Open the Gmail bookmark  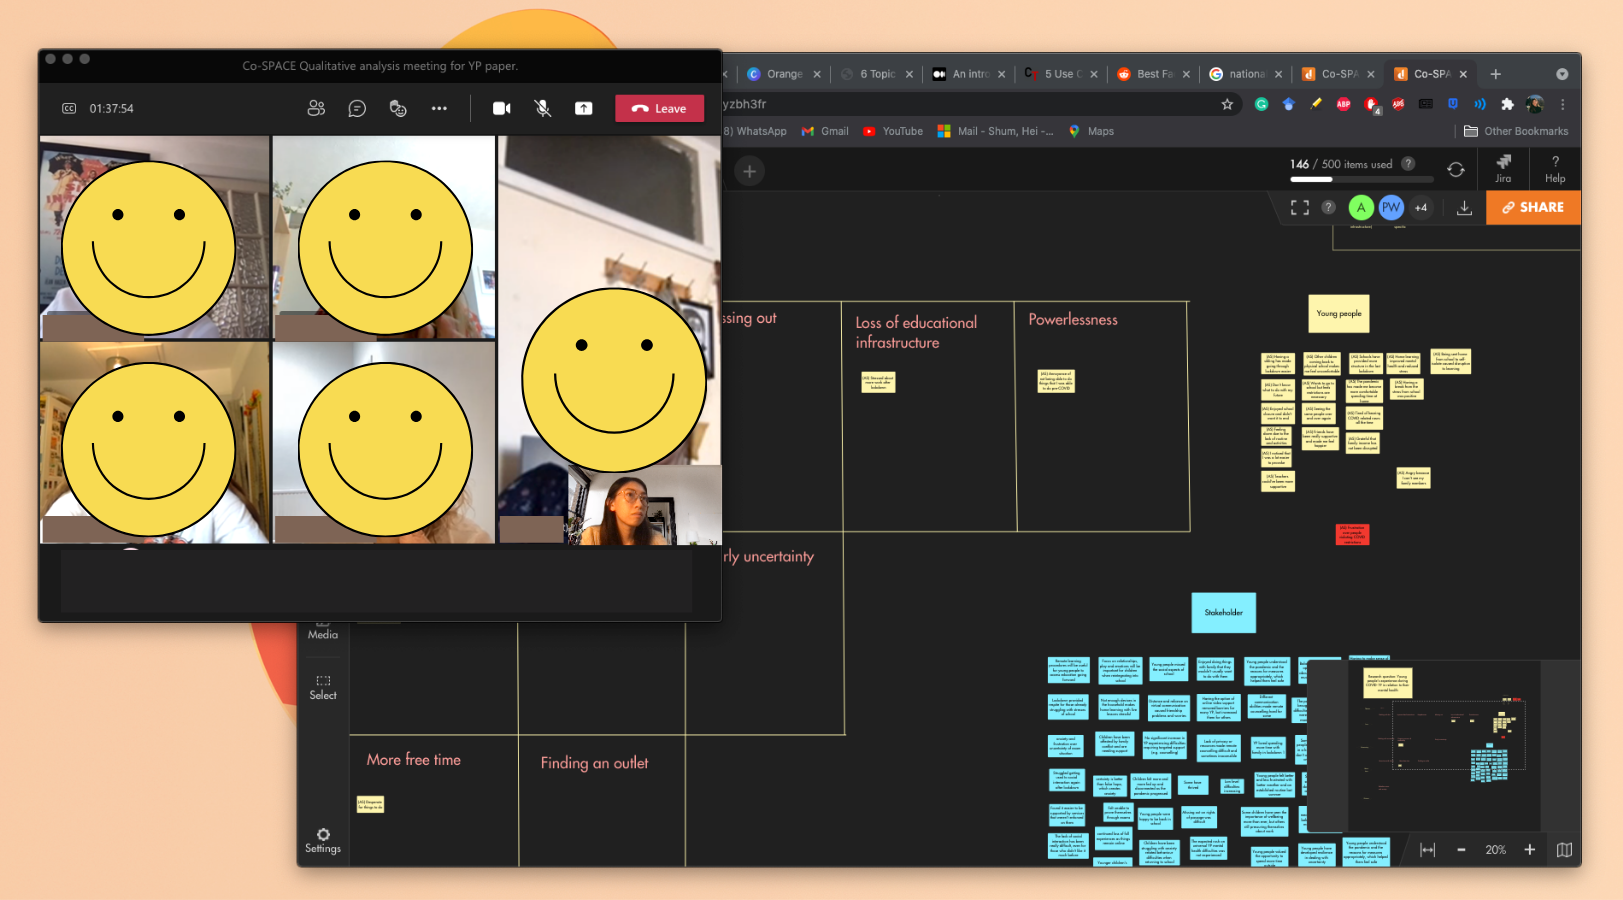point(825,131)
